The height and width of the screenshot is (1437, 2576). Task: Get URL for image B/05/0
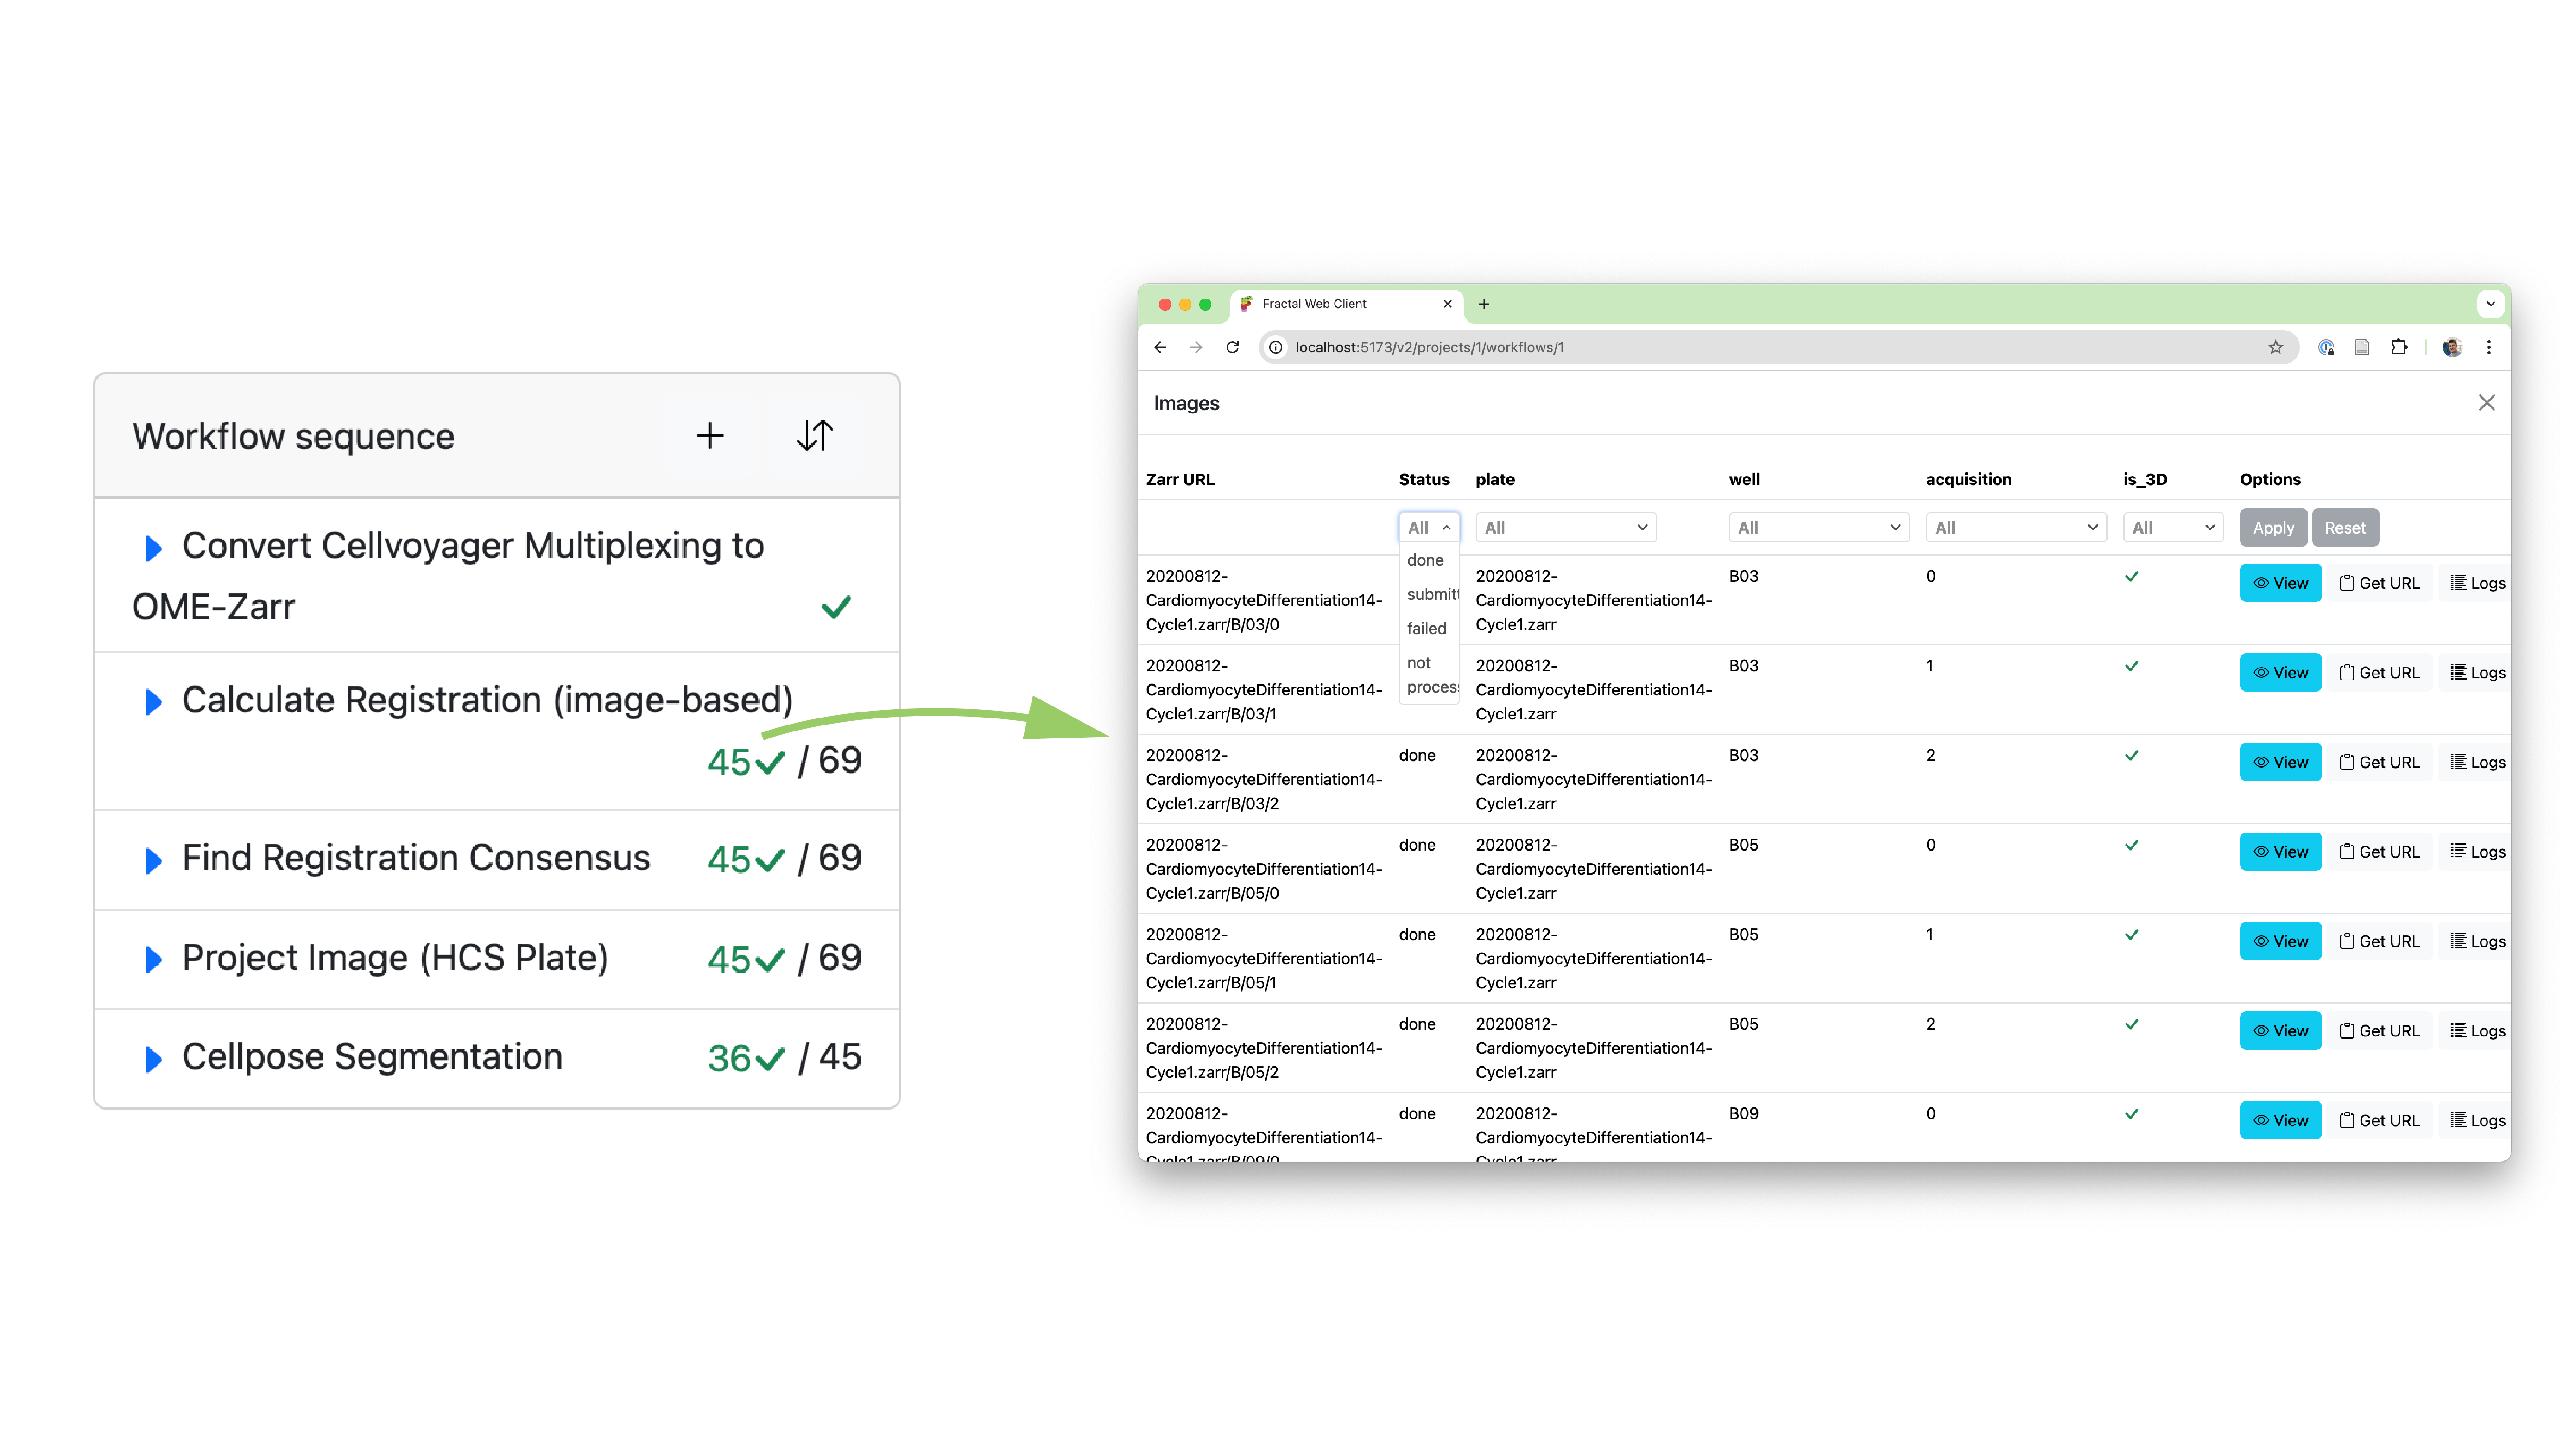2379,852
